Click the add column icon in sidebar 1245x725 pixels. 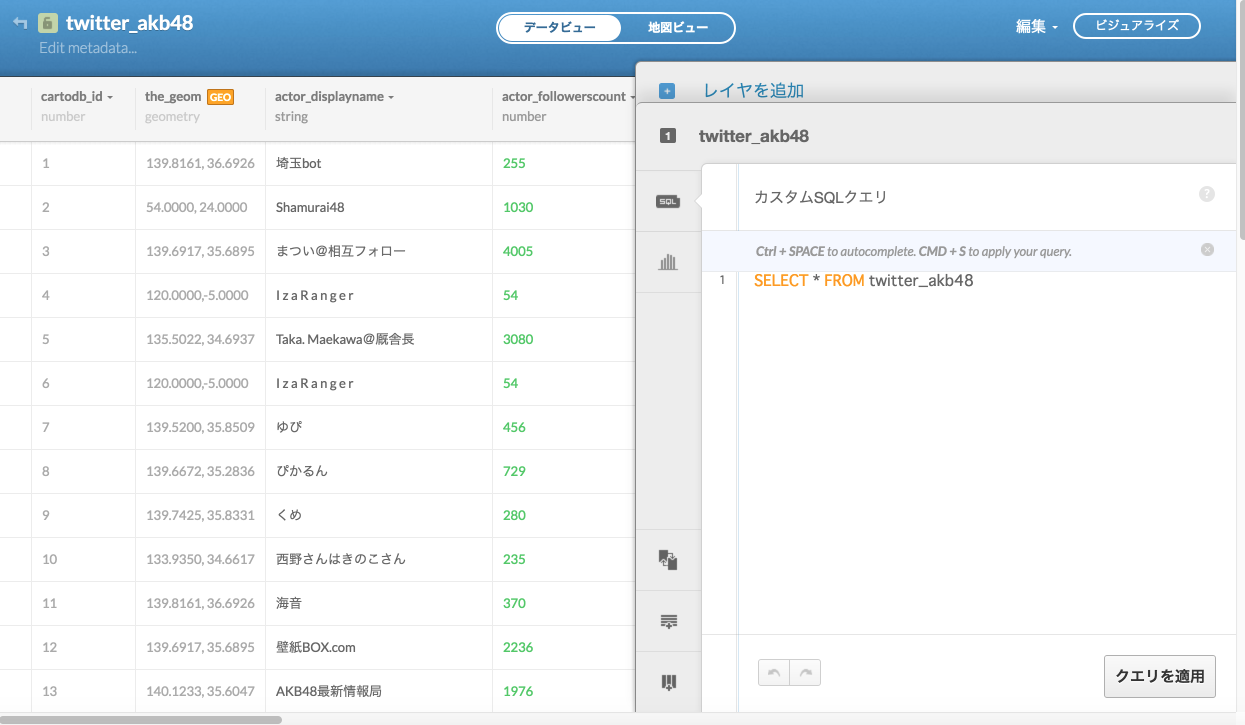coord(668,682)
